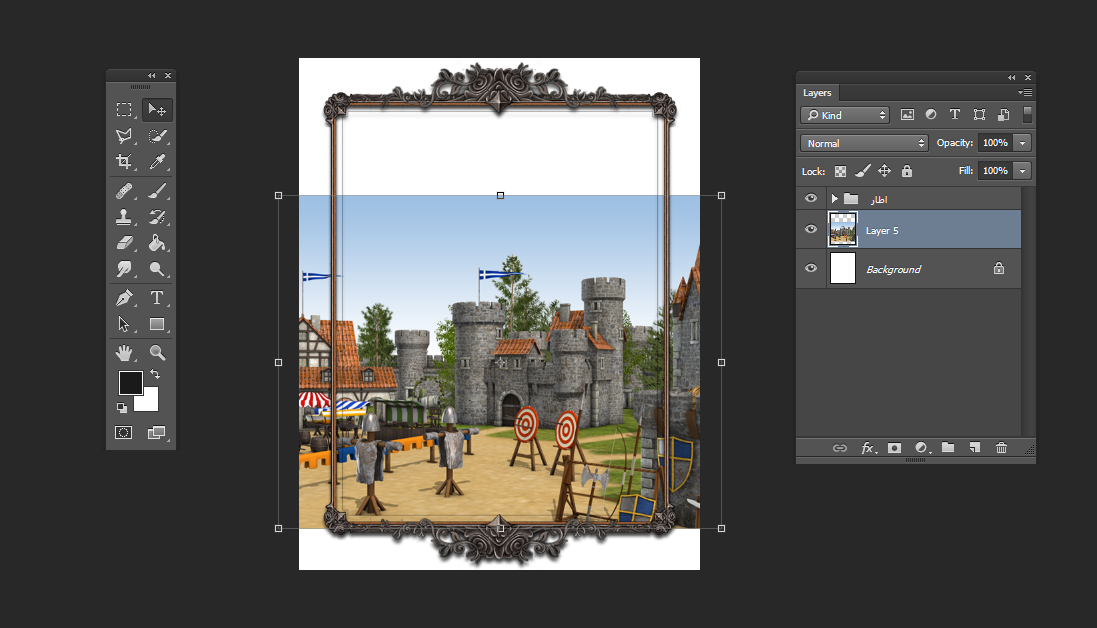Image resolution: width=1097 pixels, height=628 pixels.
Task: Select the Rectangle shape tool
Action: point(157,324)
